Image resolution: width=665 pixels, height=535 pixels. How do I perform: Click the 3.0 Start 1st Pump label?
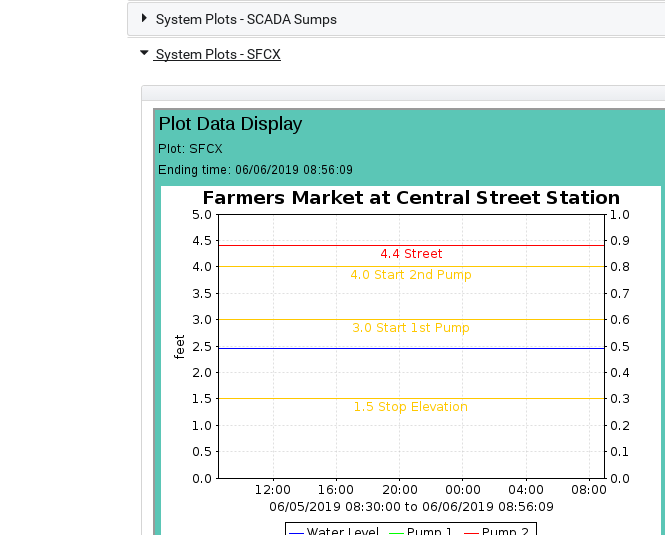[411, 328]
